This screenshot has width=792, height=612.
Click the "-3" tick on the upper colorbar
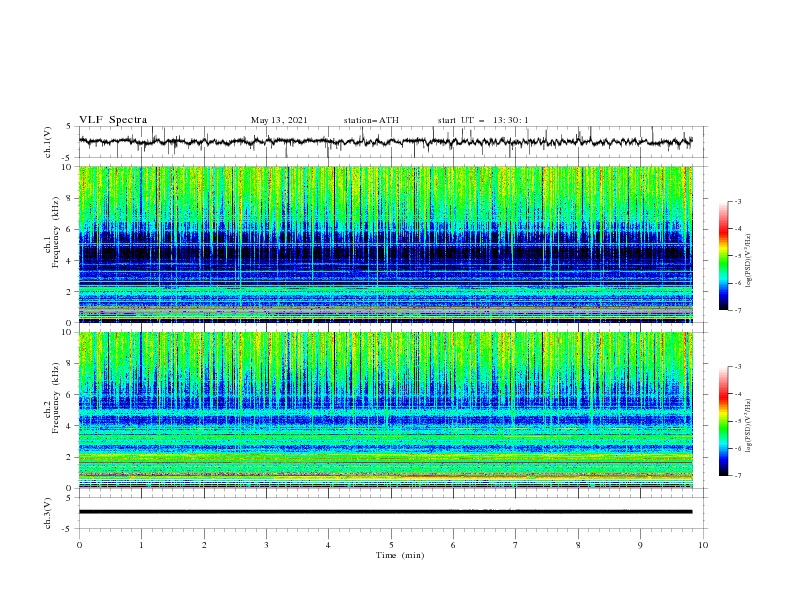[x=737, y=201]
